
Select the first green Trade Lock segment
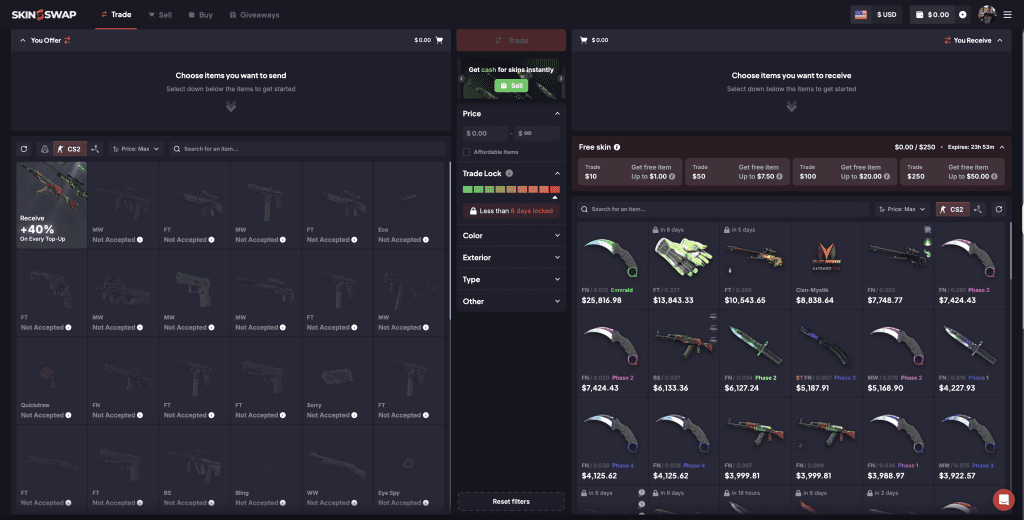coord(468,189)
